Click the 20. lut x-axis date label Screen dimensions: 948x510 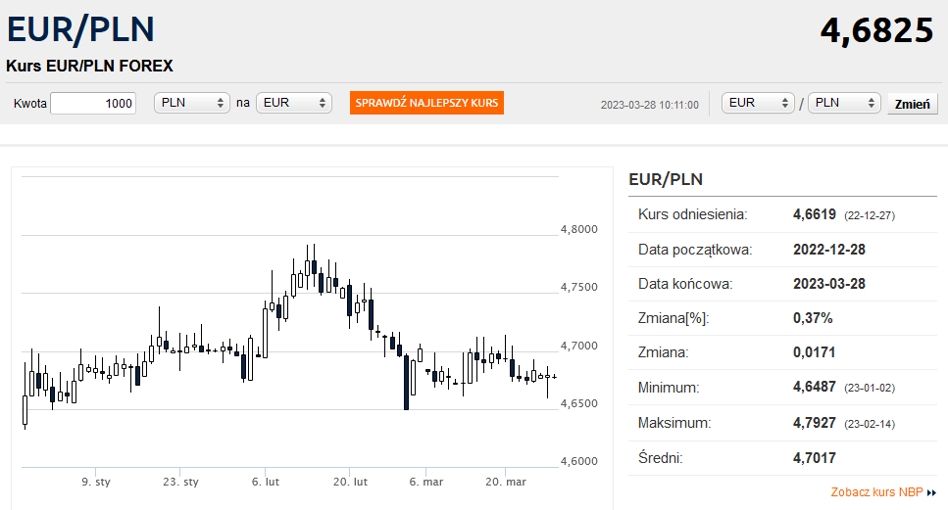coord(350,482)
